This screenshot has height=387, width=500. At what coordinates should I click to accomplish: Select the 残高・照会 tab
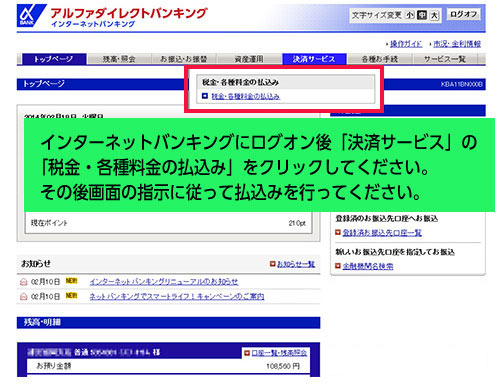119,59
